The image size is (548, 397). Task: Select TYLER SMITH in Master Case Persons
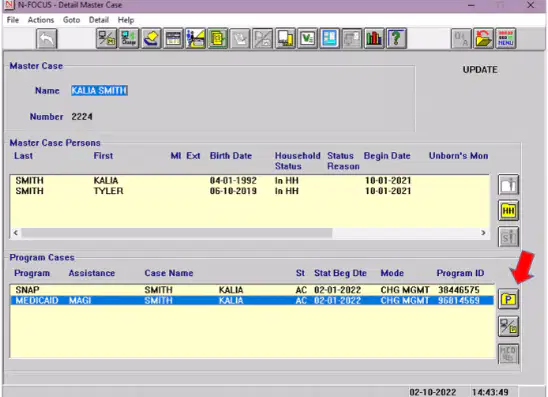(250, 191)
